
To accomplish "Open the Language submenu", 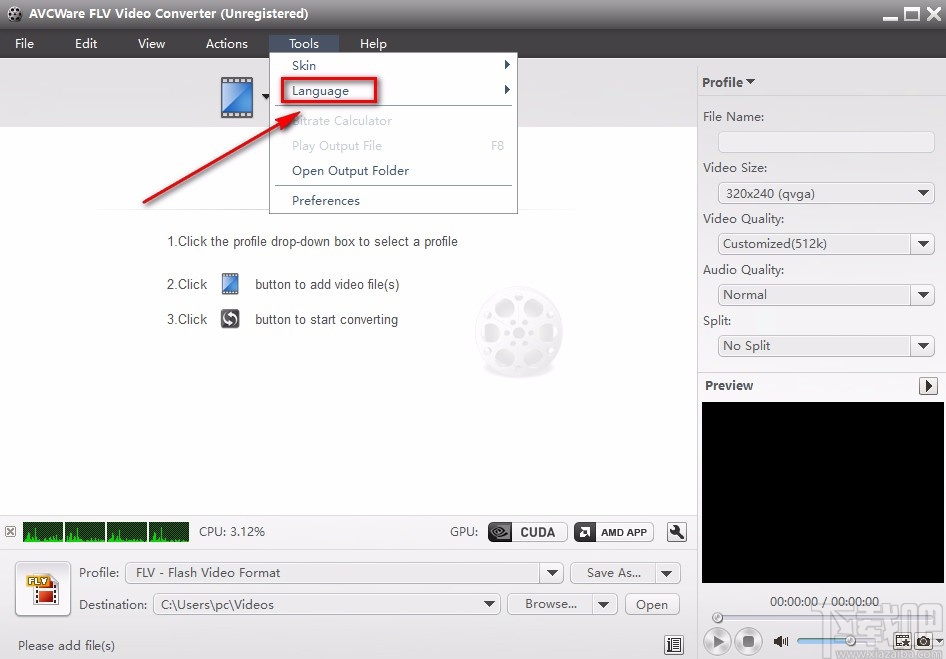I will pyautogui.click(x=393, y=91).
